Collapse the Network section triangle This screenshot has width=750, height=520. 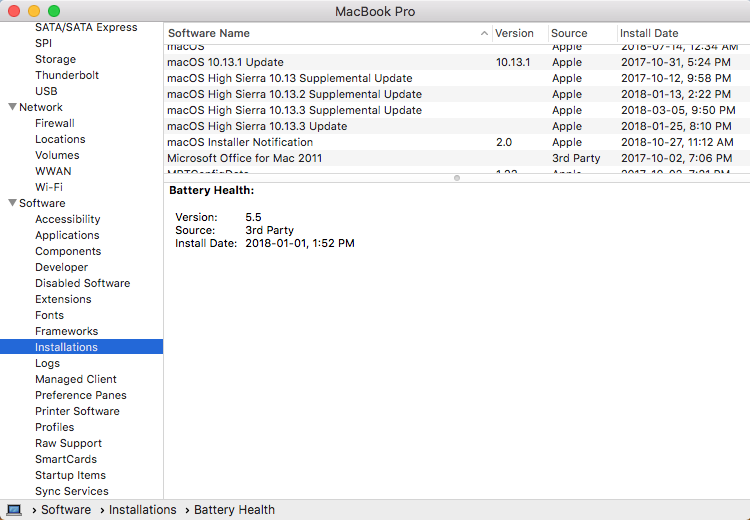[13, 107]
